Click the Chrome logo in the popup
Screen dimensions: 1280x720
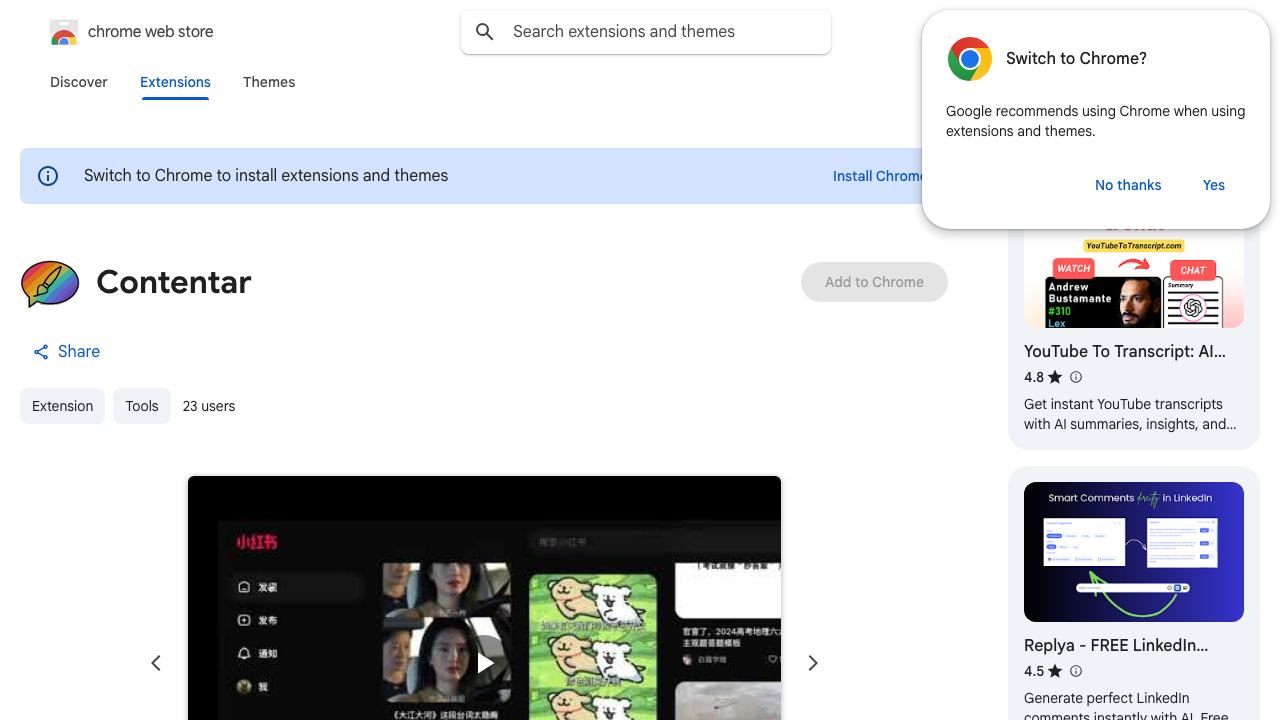969,59
